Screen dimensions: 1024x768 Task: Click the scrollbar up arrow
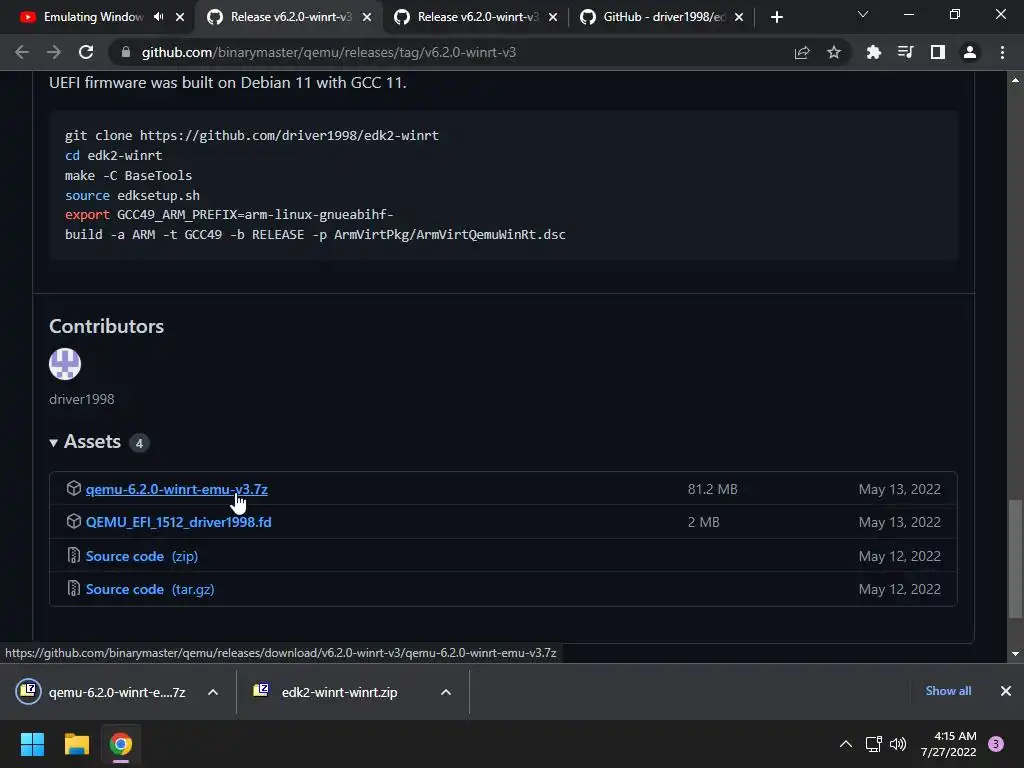1015,80
